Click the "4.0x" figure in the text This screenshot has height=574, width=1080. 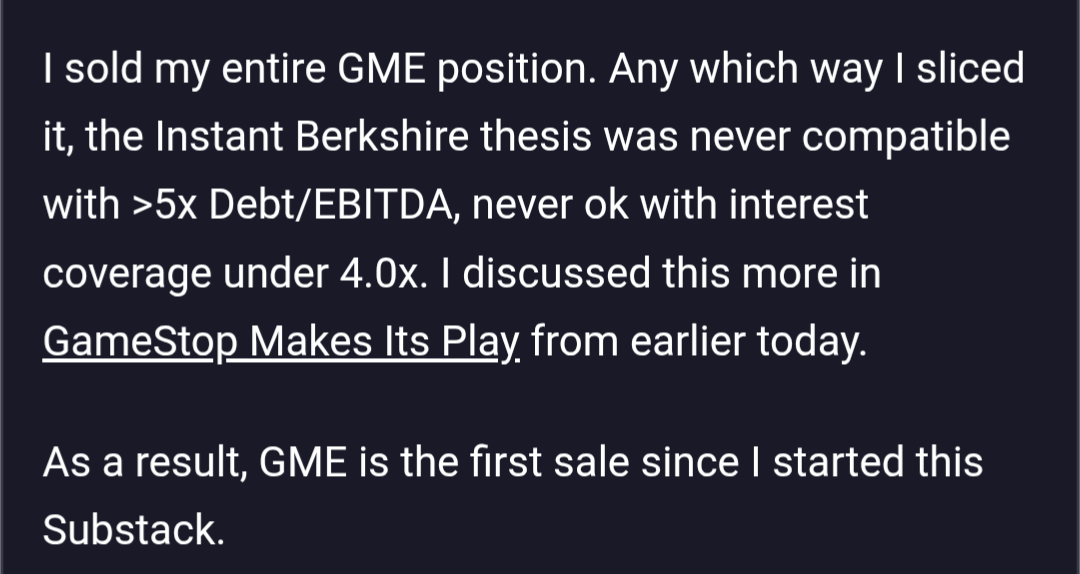(x=379, y=274)
